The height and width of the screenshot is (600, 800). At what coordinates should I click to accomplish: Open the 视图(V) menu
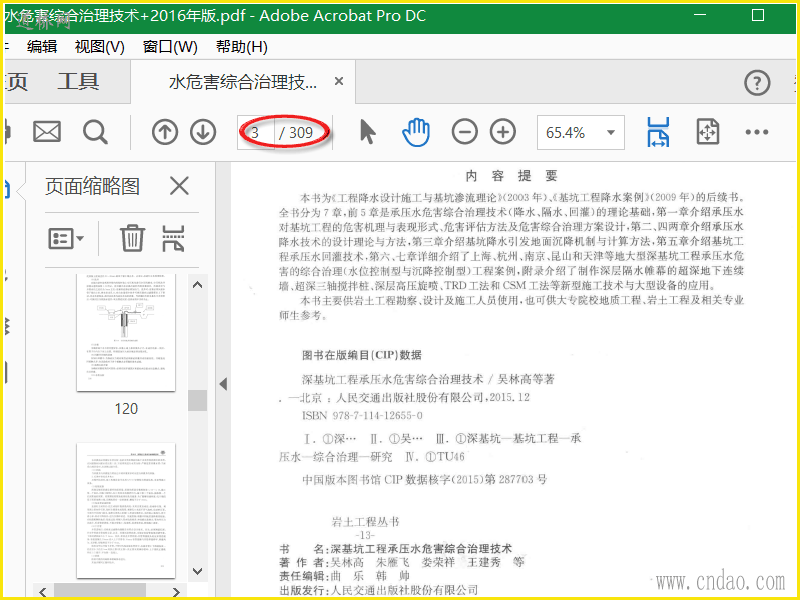pos(99,47)
